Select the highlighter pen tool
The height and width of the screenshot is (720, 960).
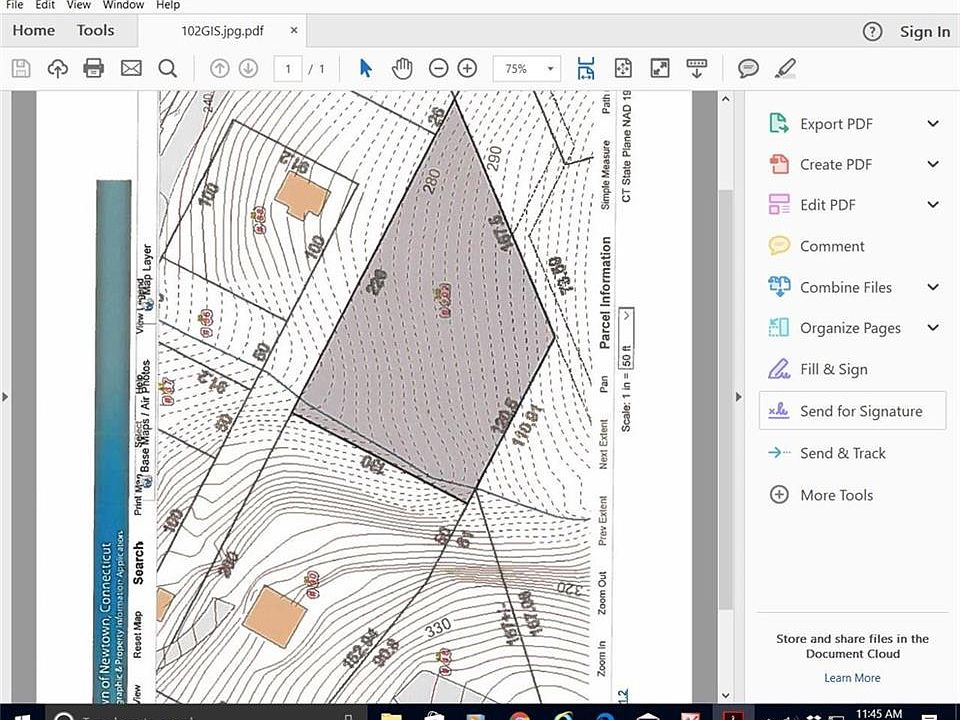pyautogui.click(x=785, y=68)
